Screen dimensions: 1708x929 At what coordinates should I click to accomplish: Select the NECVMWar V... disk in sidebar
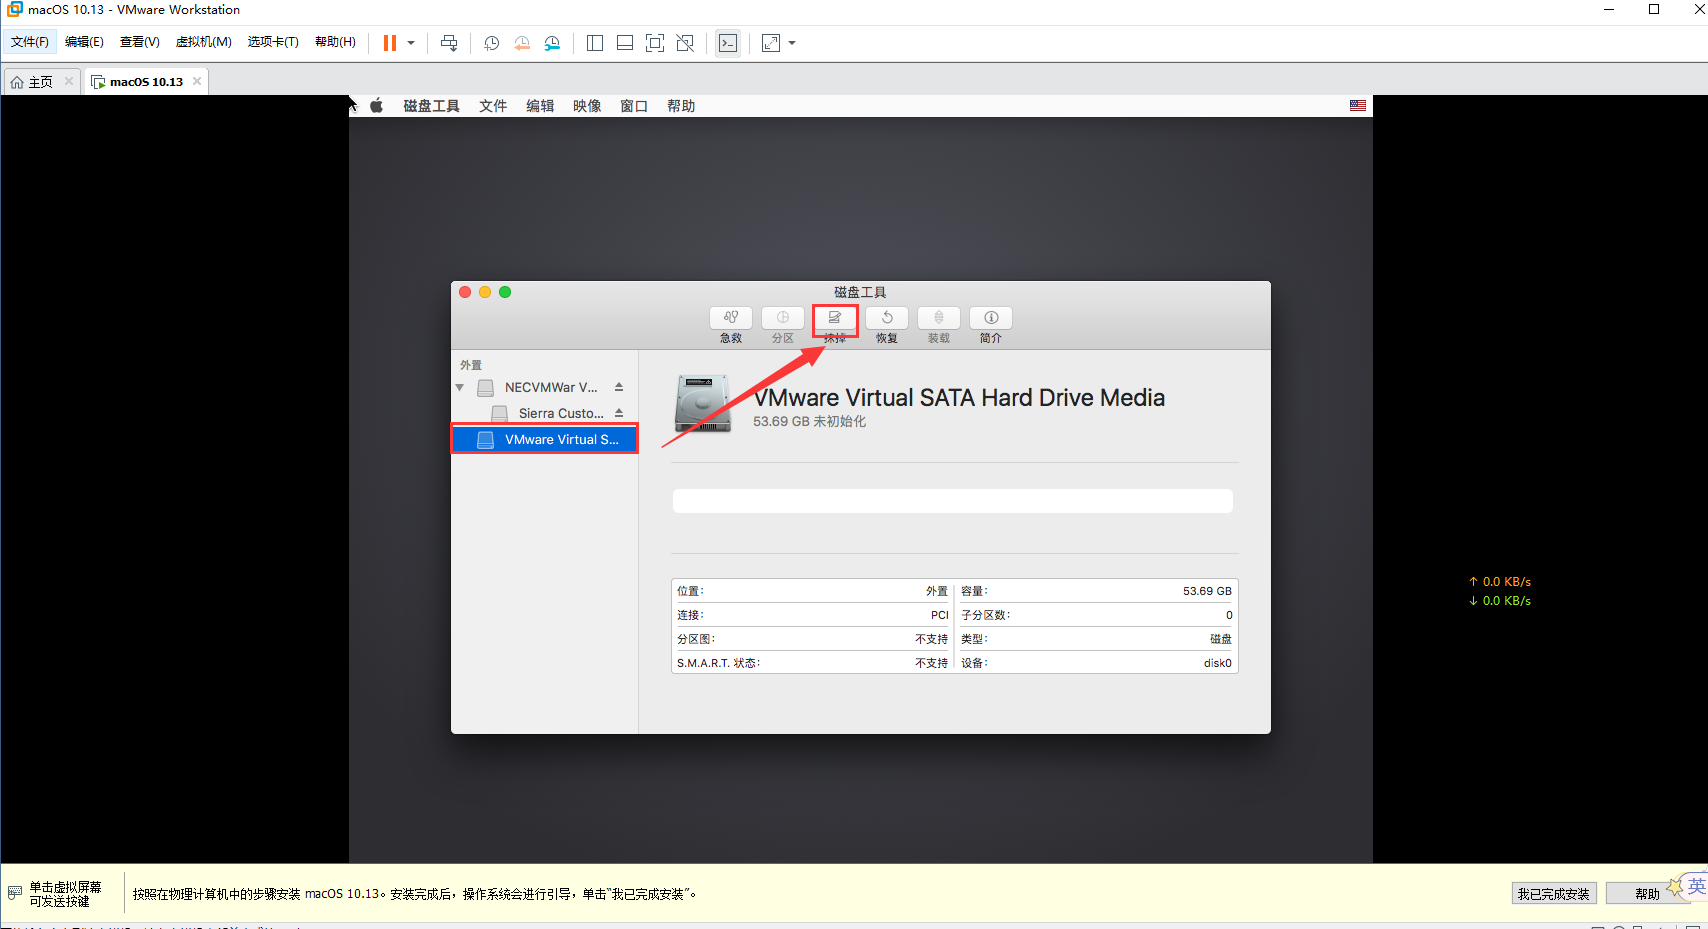544,387
